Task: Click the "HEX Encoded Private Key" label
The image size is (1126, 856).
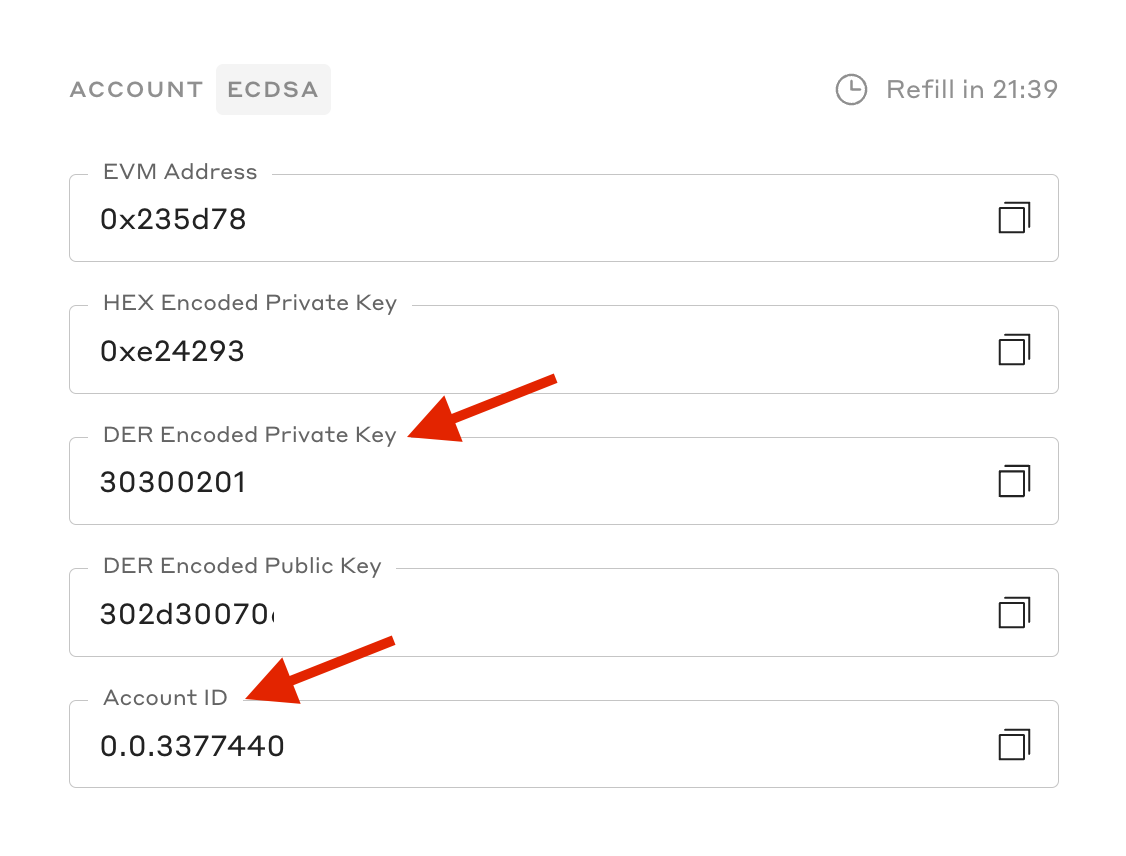Action: pos(250,303)
